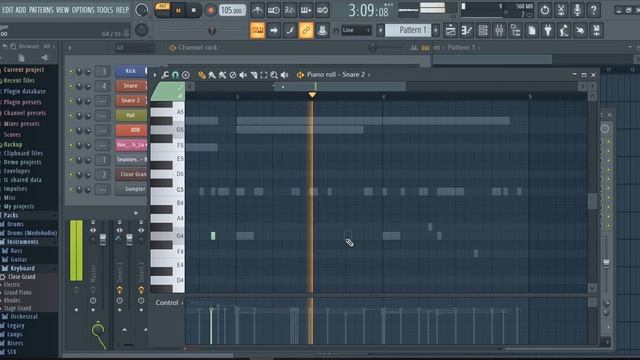Select the Snare channel button
The height and width of the screenshot is (360, 640).
click(x=131, y=86)
